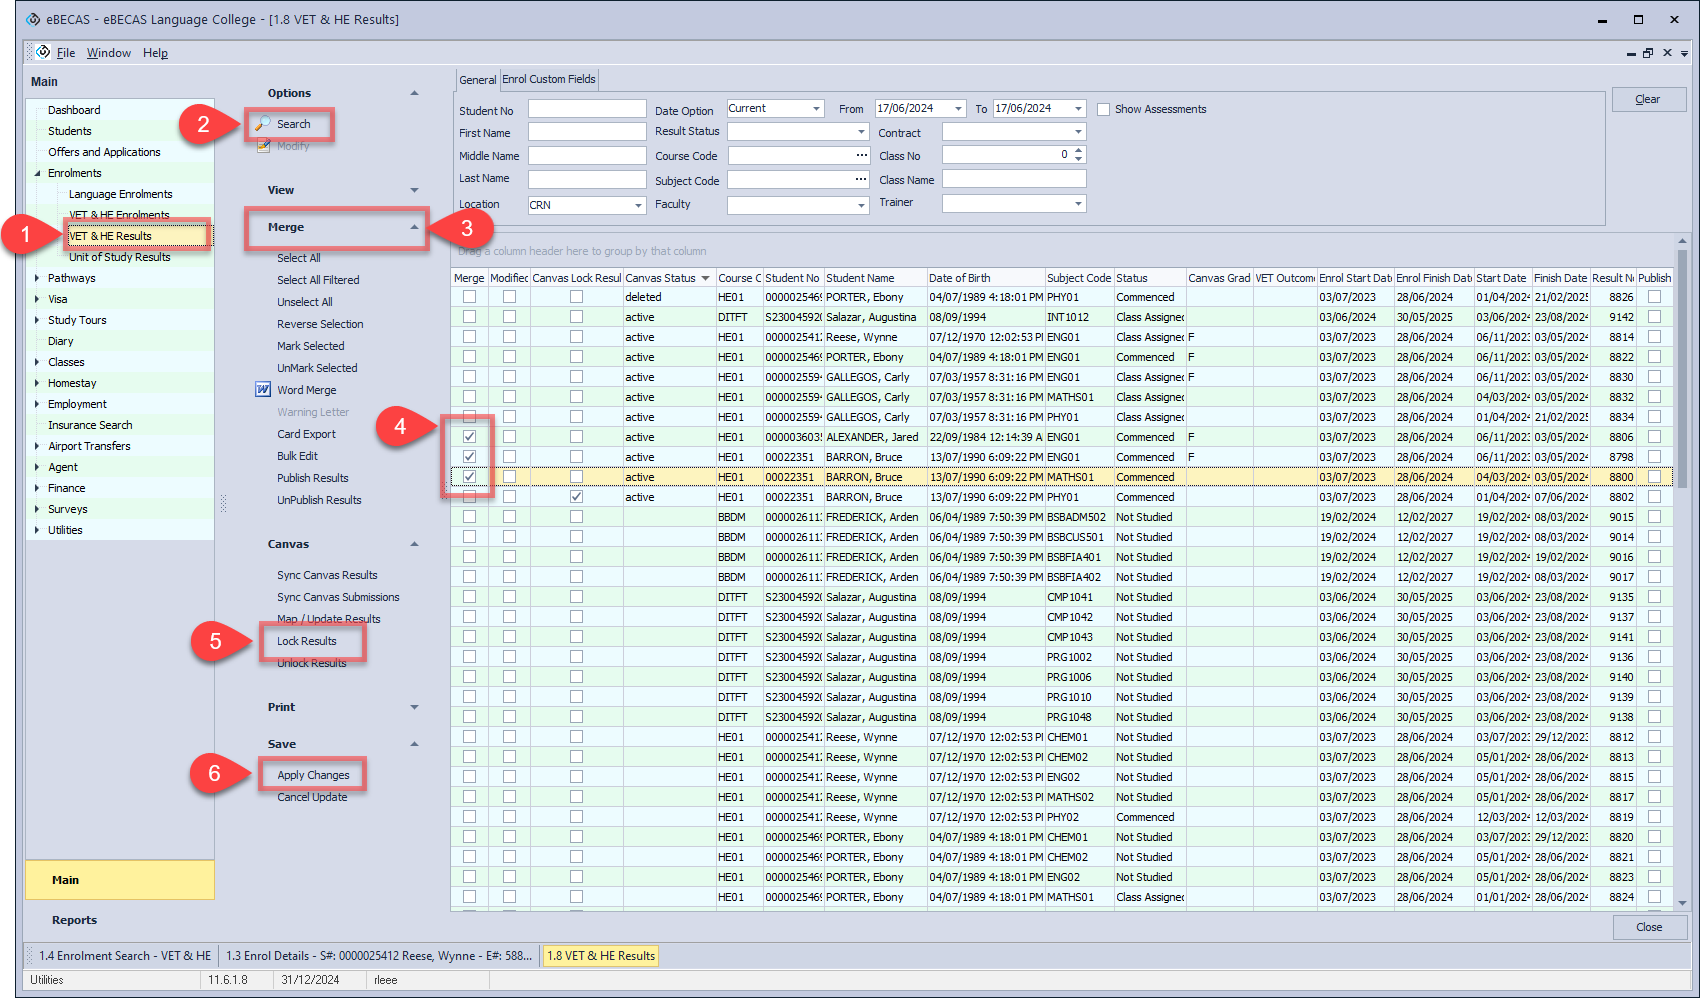Untick Canvas Lock checkbox for BARRON PHY01 row
Image resolution: width=1700 pixels, height=998 pixels.
pos(576,497)
